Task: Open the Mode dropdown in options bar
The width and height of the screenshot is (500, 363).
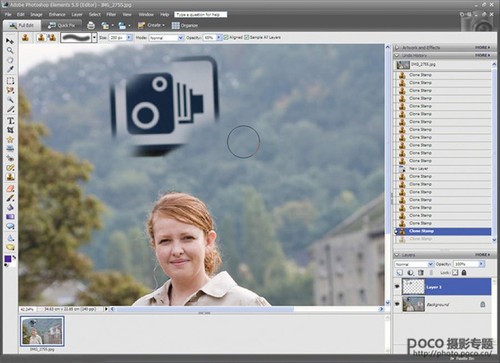Action: click(166, 38)
